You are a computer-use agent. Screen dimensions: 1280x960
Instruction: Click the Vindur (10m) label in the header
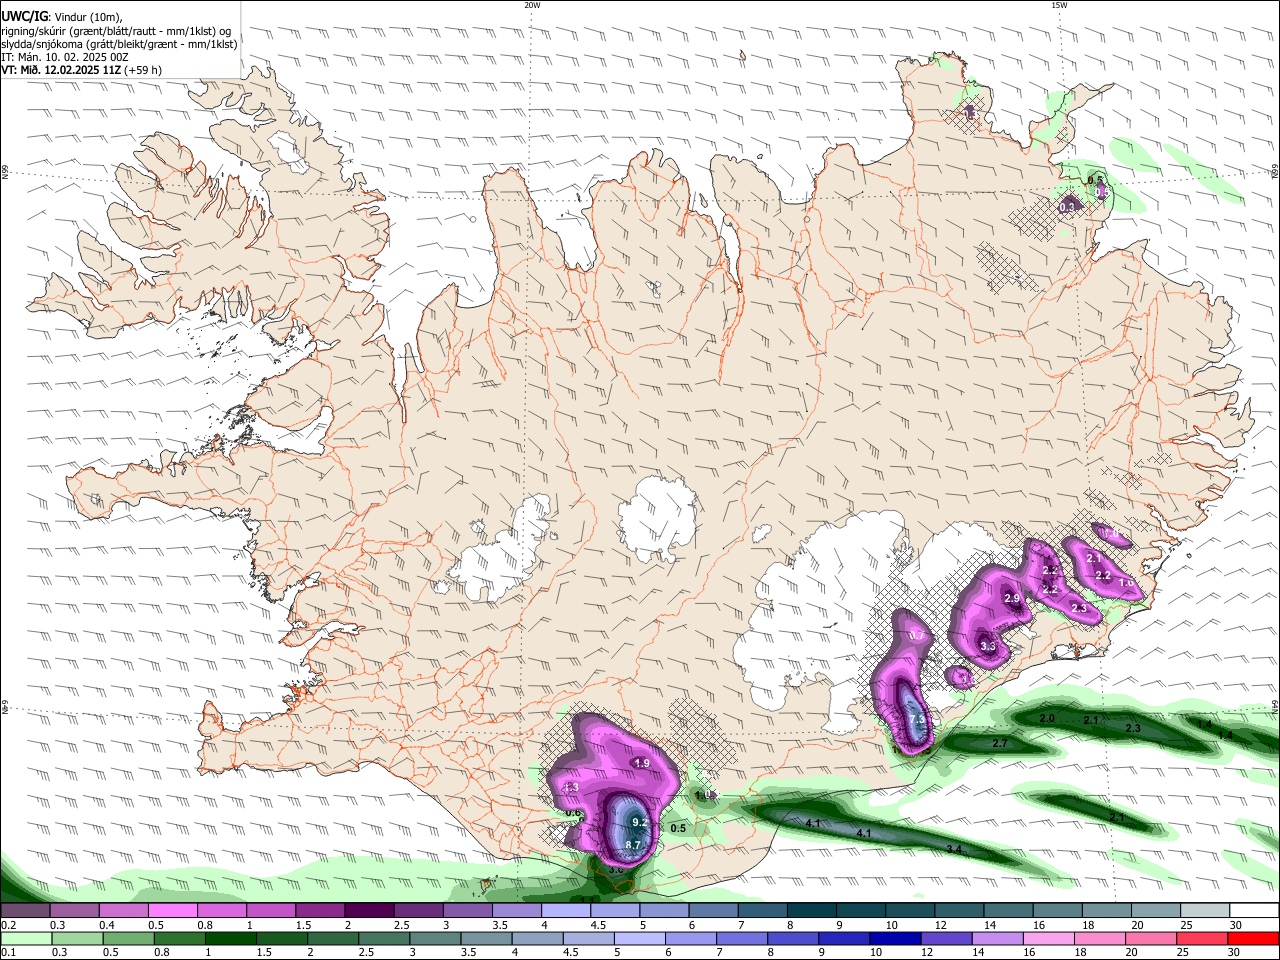(x=88, y=17)
